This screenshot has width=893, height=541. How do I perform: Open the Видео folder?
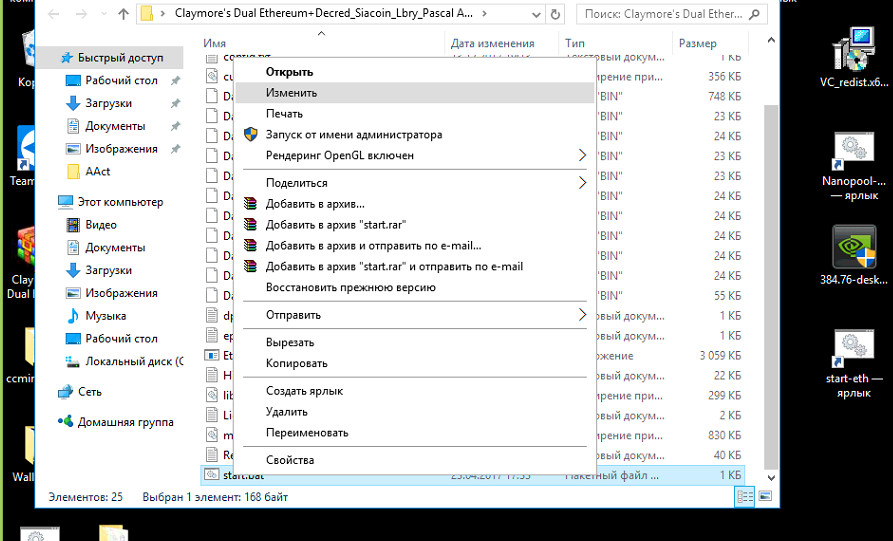coord(101,224)
